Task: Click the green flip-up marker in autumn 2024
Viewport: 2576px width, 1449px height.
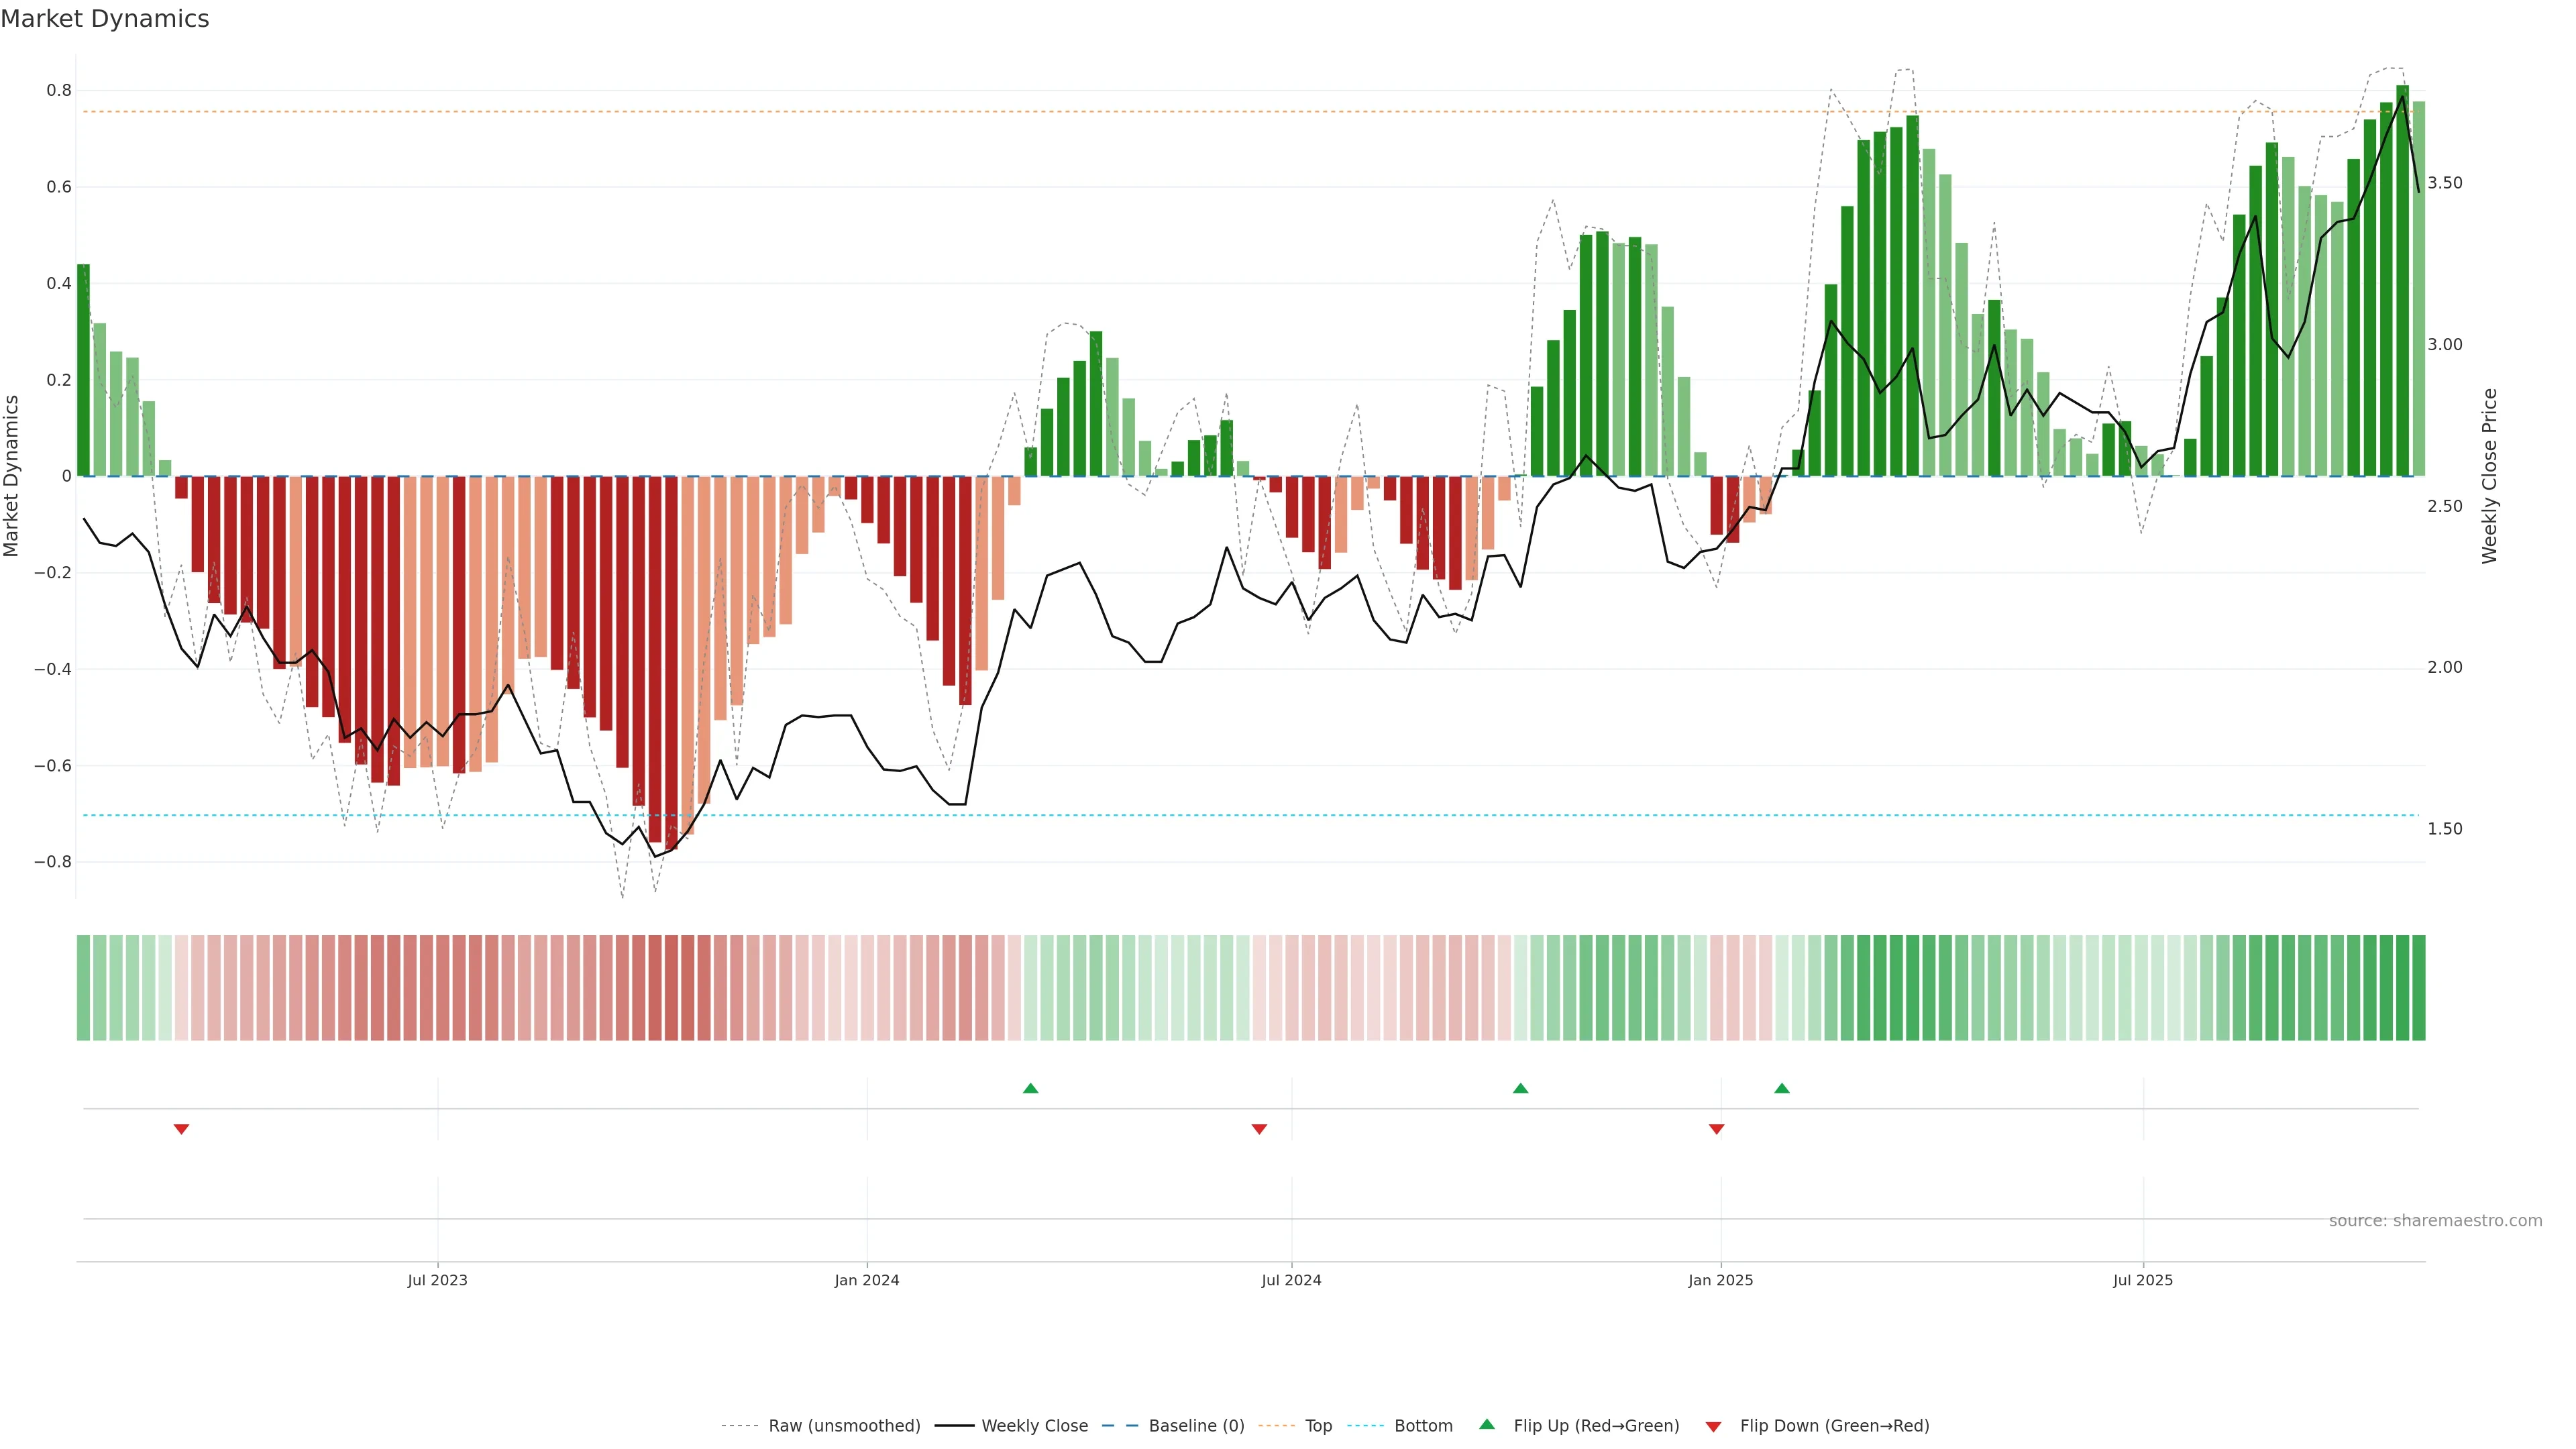Action: click(1520, 1088)
